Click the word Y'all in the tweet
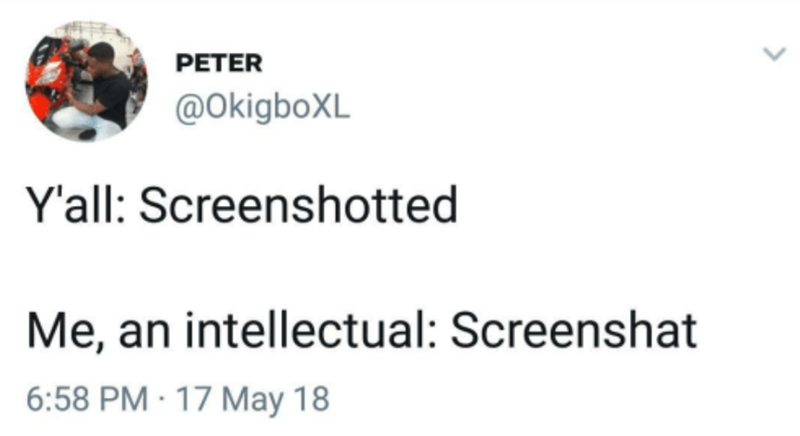The image size is (800, 436). click(65, 209)
